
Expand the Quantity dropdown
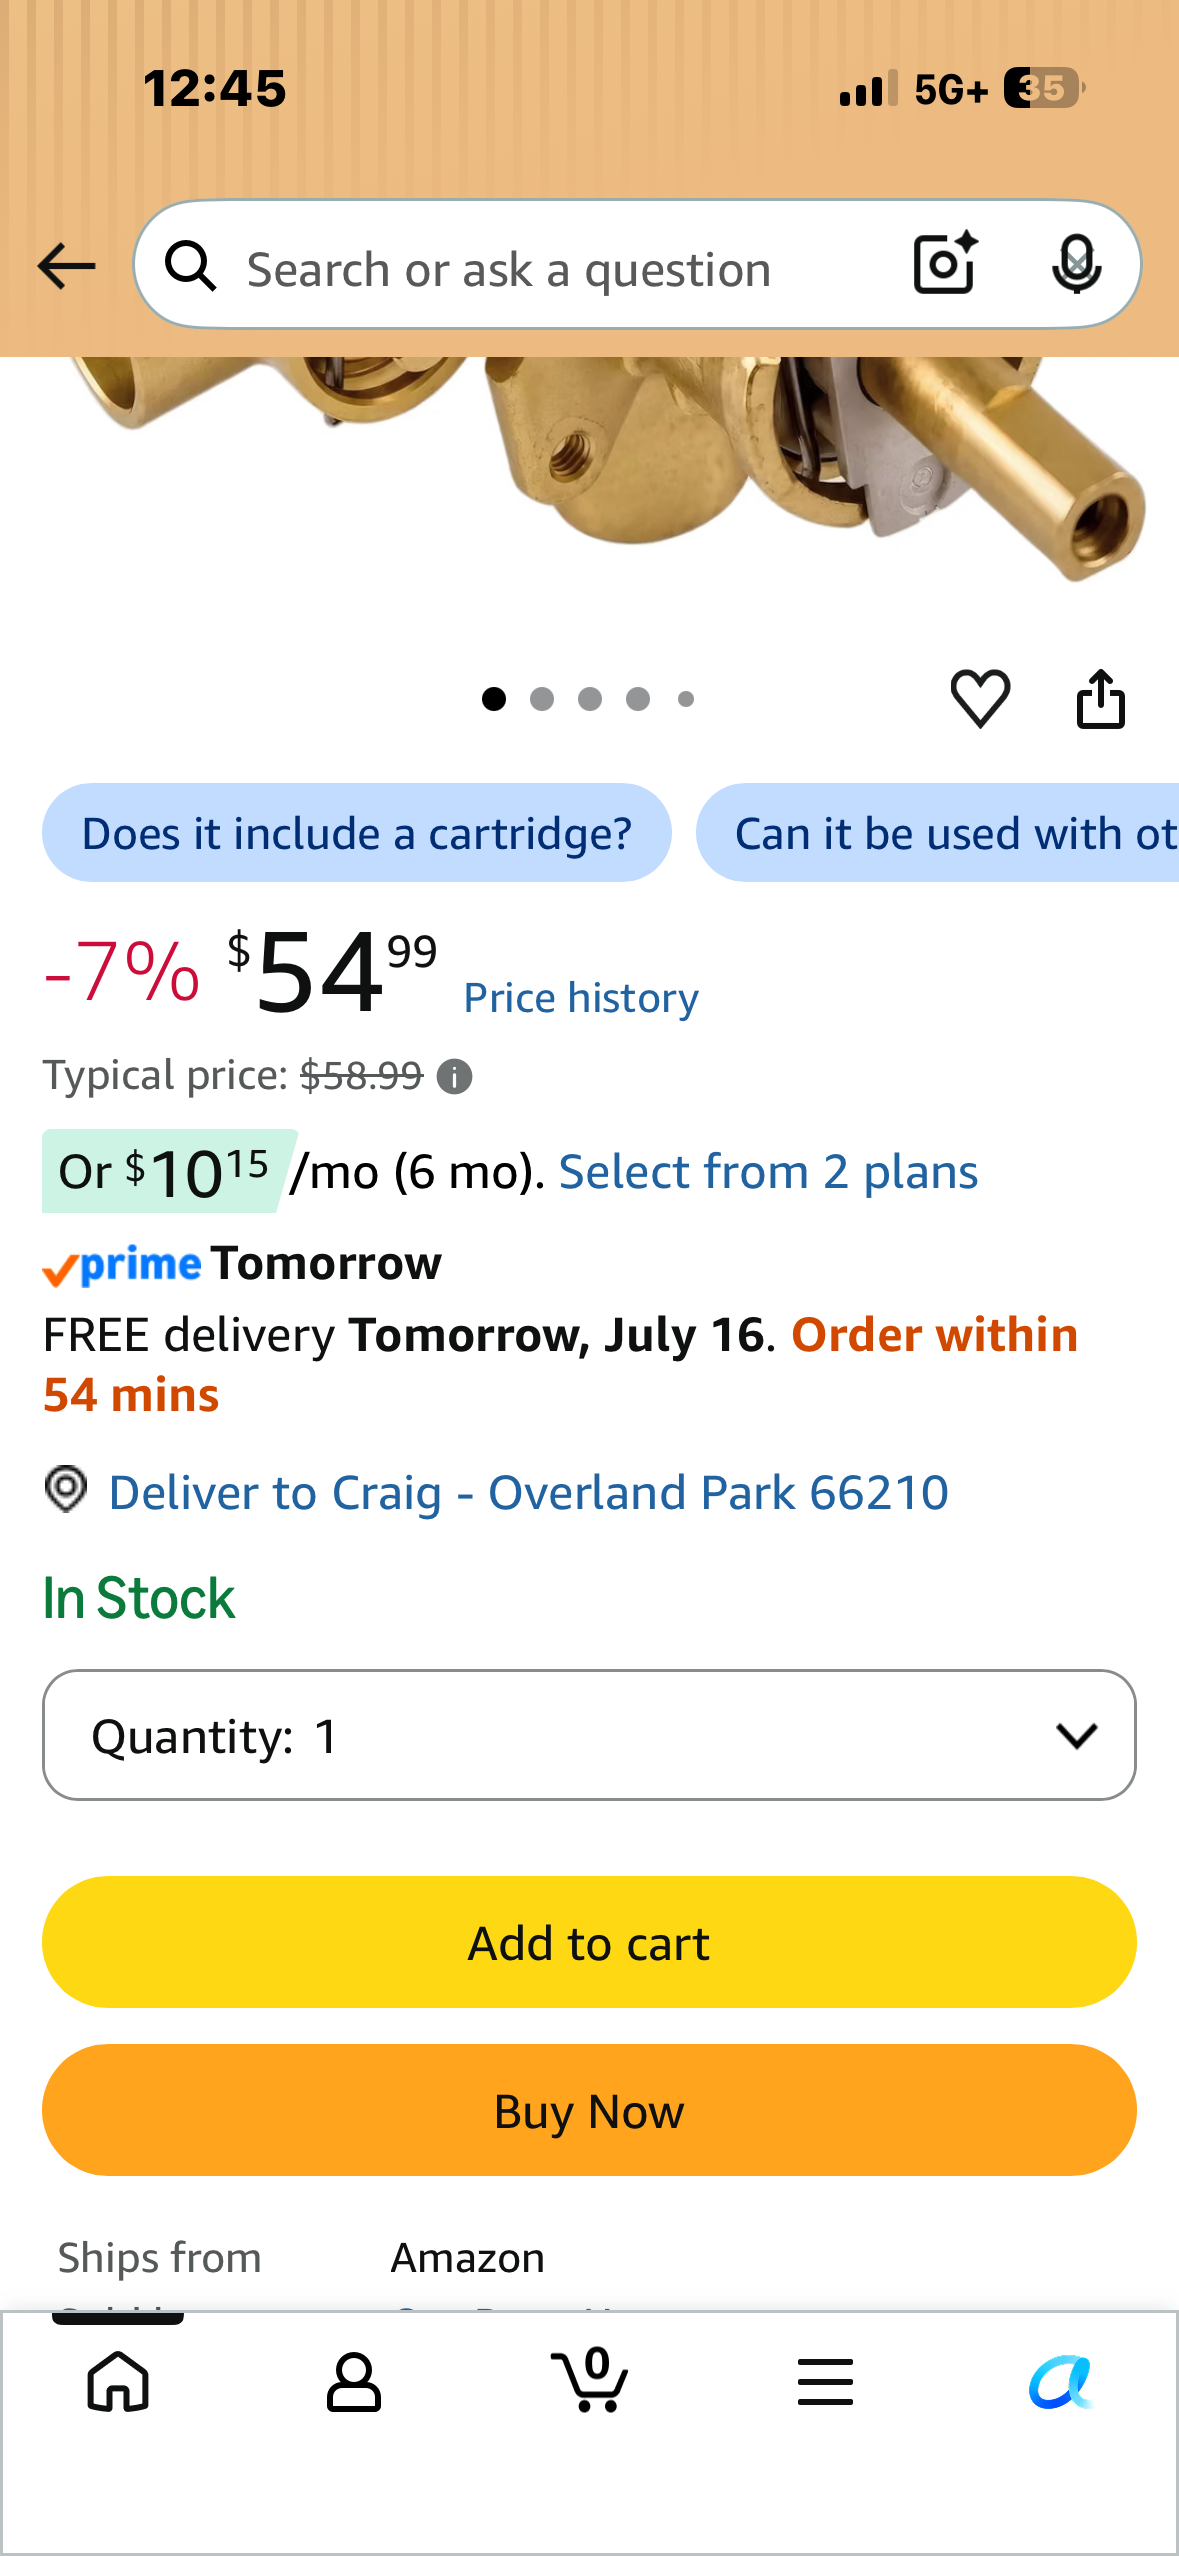tap(589, 1735)
